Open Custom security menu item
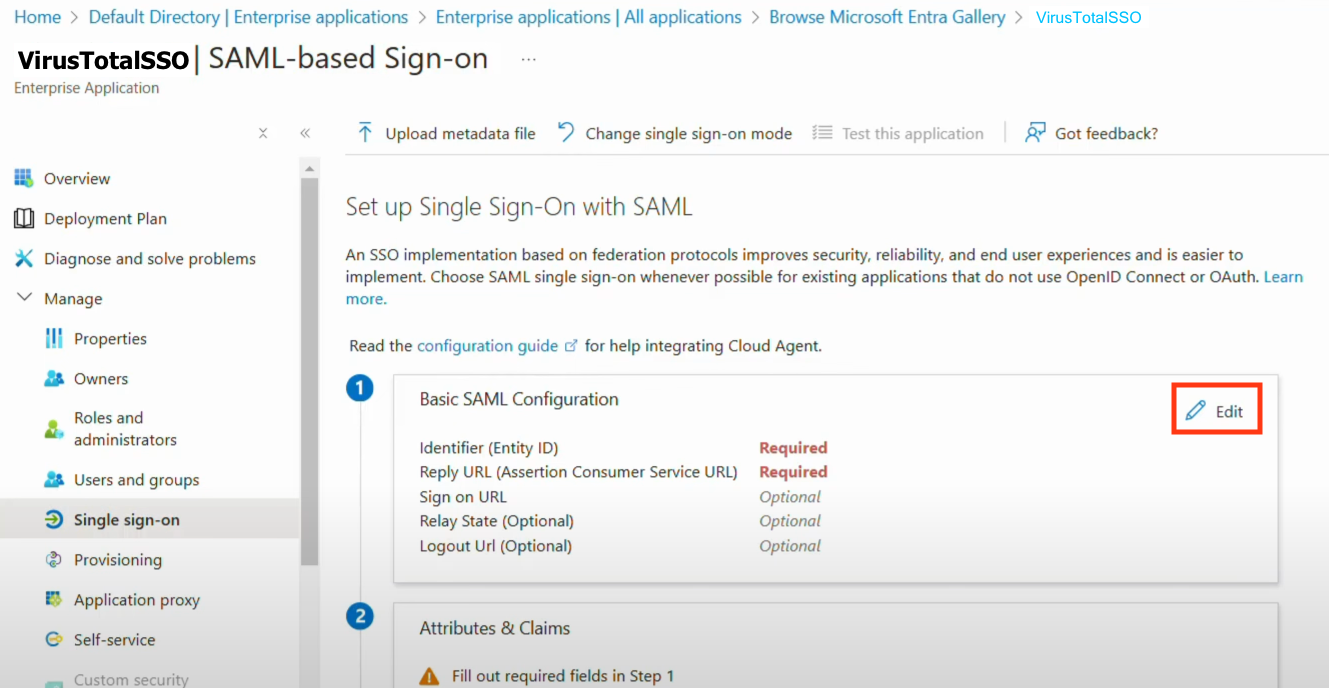The width and height of the screenshot is (1329, 688). 131,679
